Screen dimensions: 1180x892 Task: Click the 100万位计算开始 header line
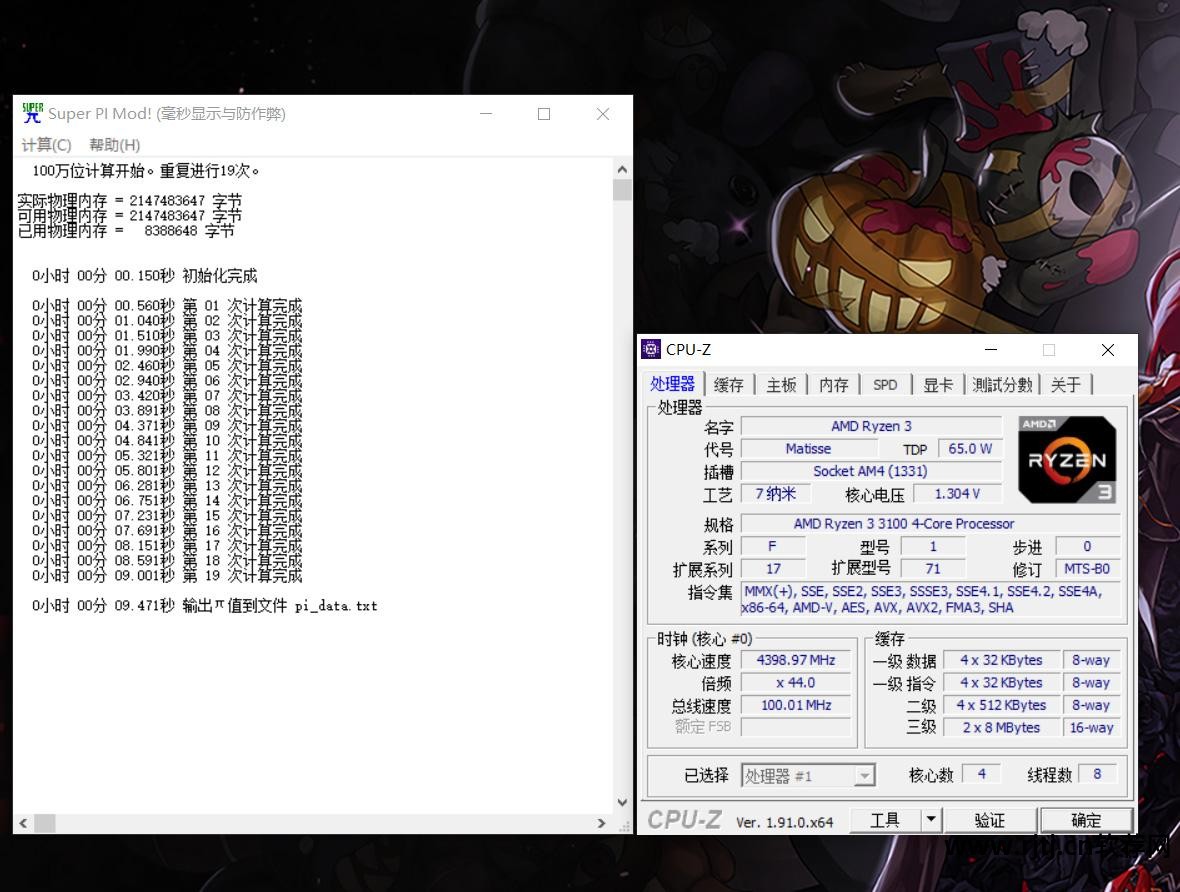(146, 171)
